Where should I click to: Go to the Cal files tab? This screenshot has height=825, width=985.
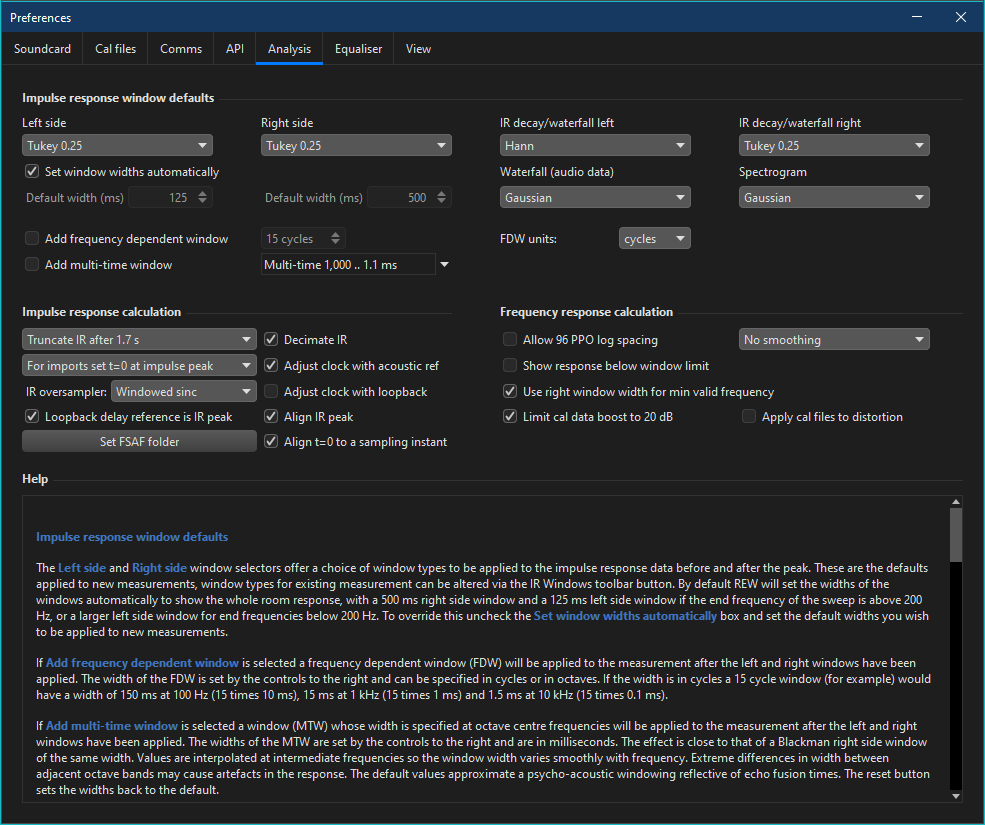tap(116, 49)
